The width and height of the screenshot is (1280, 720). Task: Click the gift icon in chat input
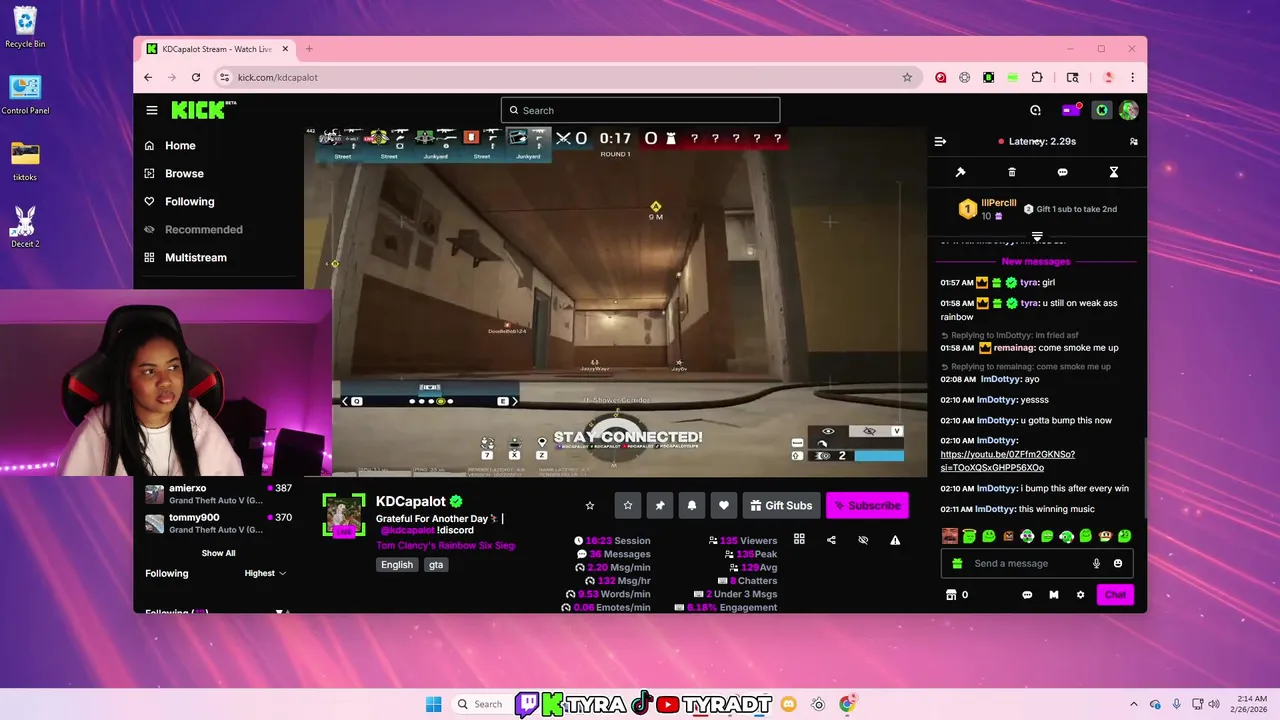(x=957, y=563)
